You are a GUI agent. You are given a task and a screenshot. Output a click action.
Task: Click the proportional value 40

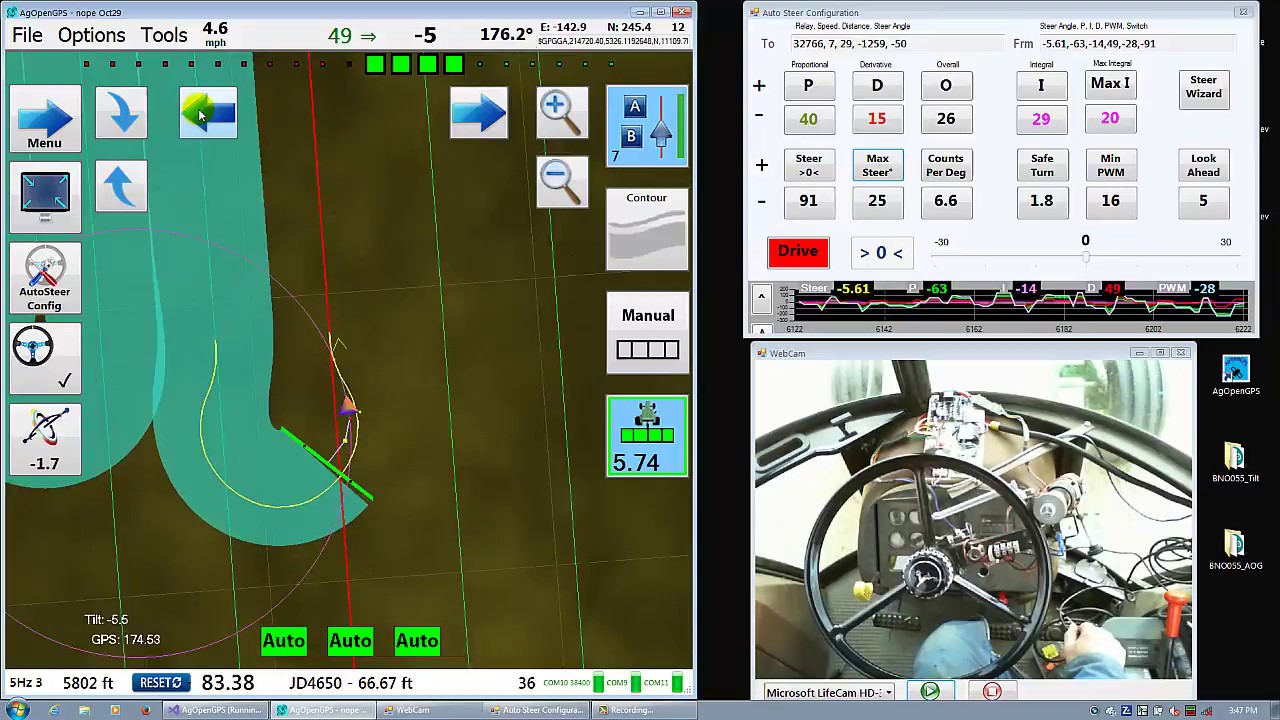[x=808, y=119]
